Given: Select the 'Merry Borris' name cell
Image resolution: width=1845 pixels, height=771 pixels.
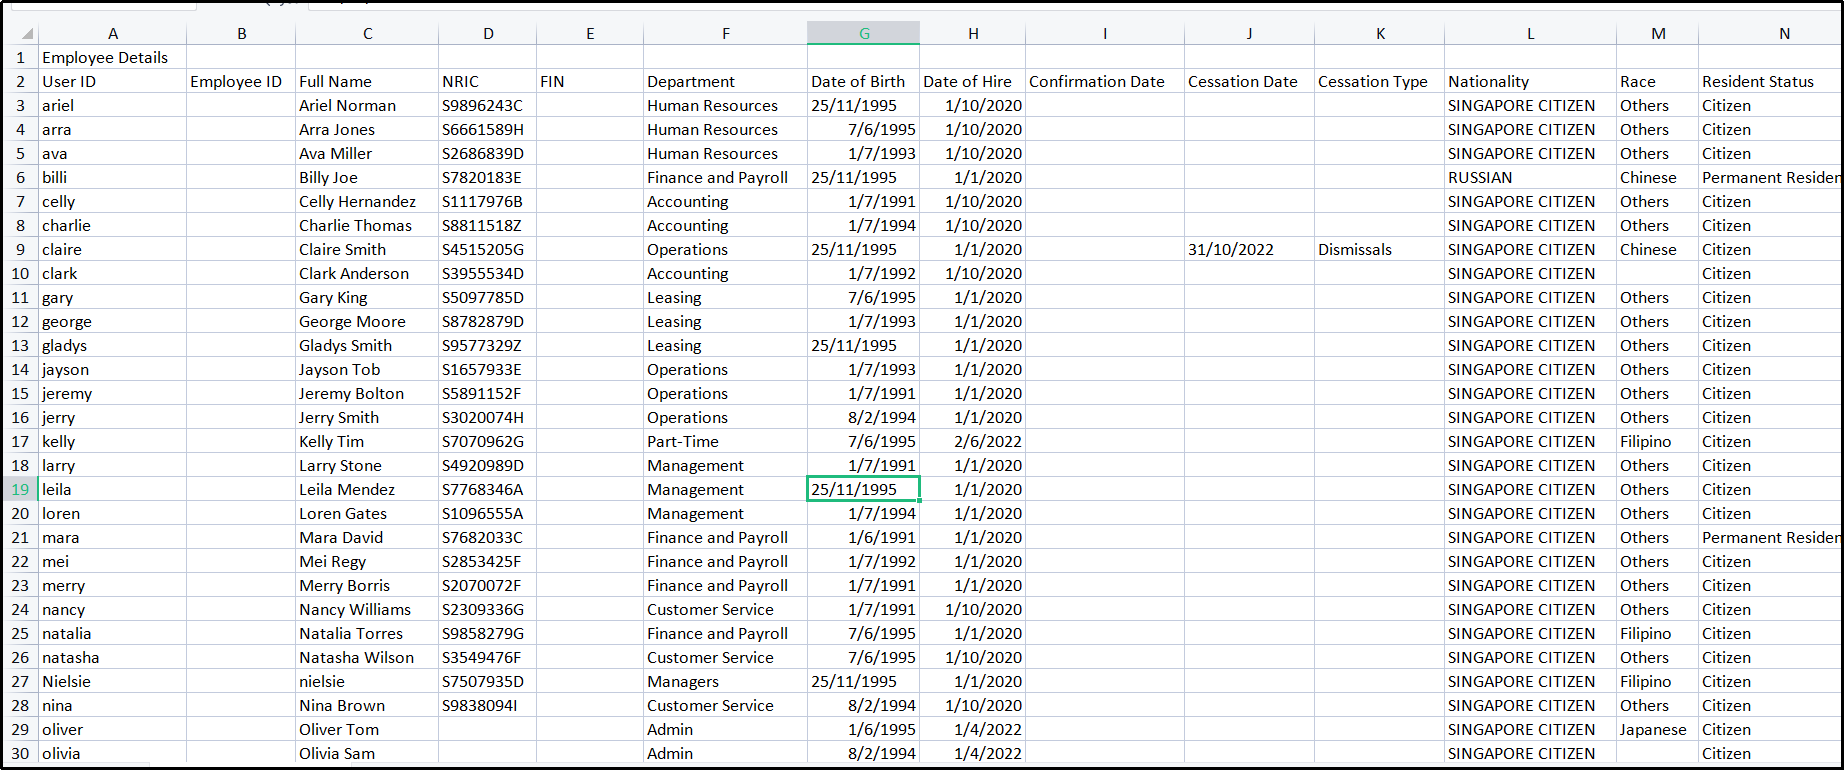Looking at the screenshot, I should click(x=367, y=585).
